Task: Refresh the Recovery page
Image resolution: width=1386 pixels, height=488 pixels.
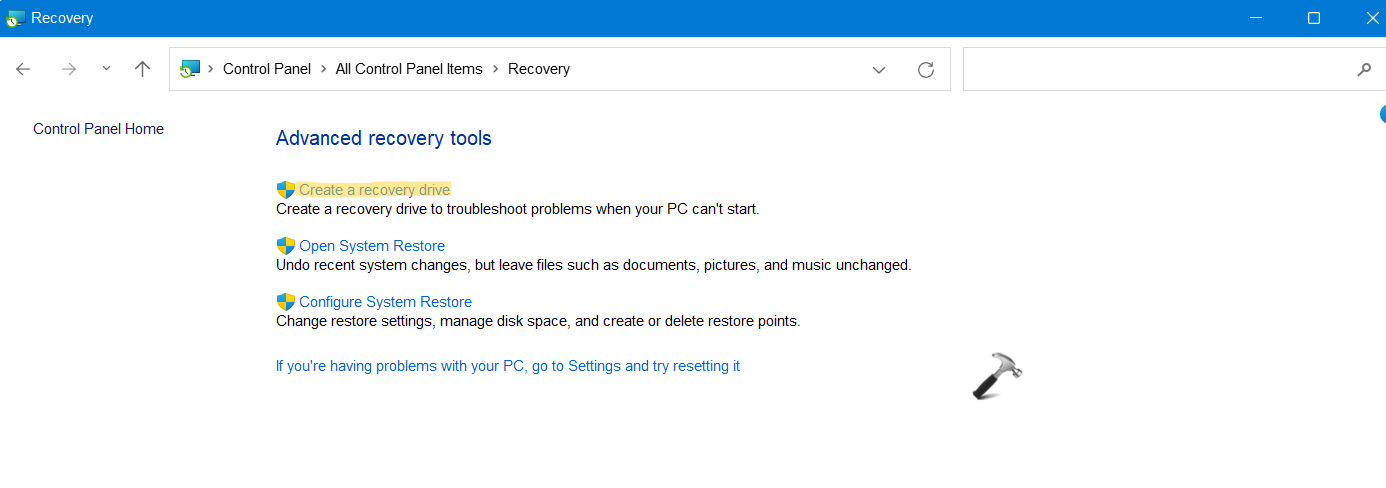Action: pyautogui.click(x=926, y=69)
